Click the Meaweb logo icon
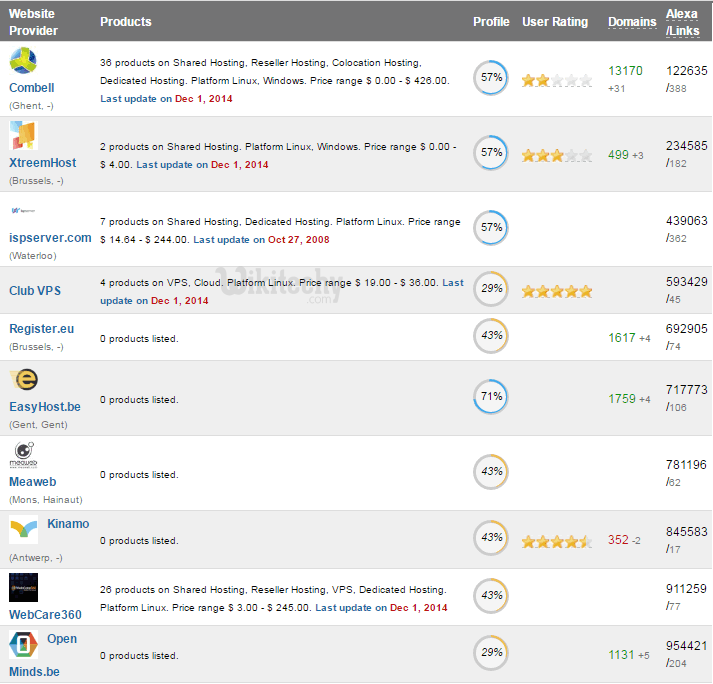The height and width of the screenshot is (684, 713). 24,455
